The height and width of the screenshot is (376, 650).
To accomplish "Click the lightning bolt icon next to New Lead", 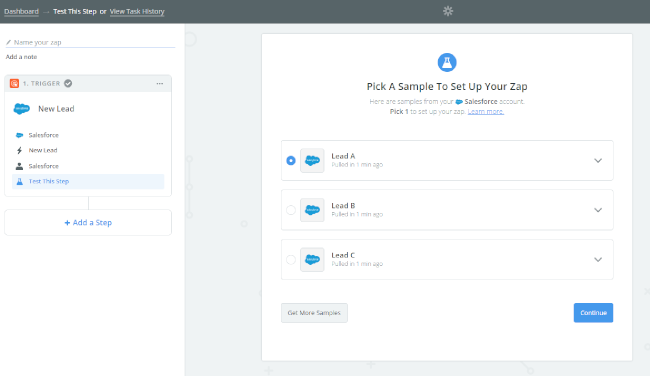I will (x=19, y=150).
